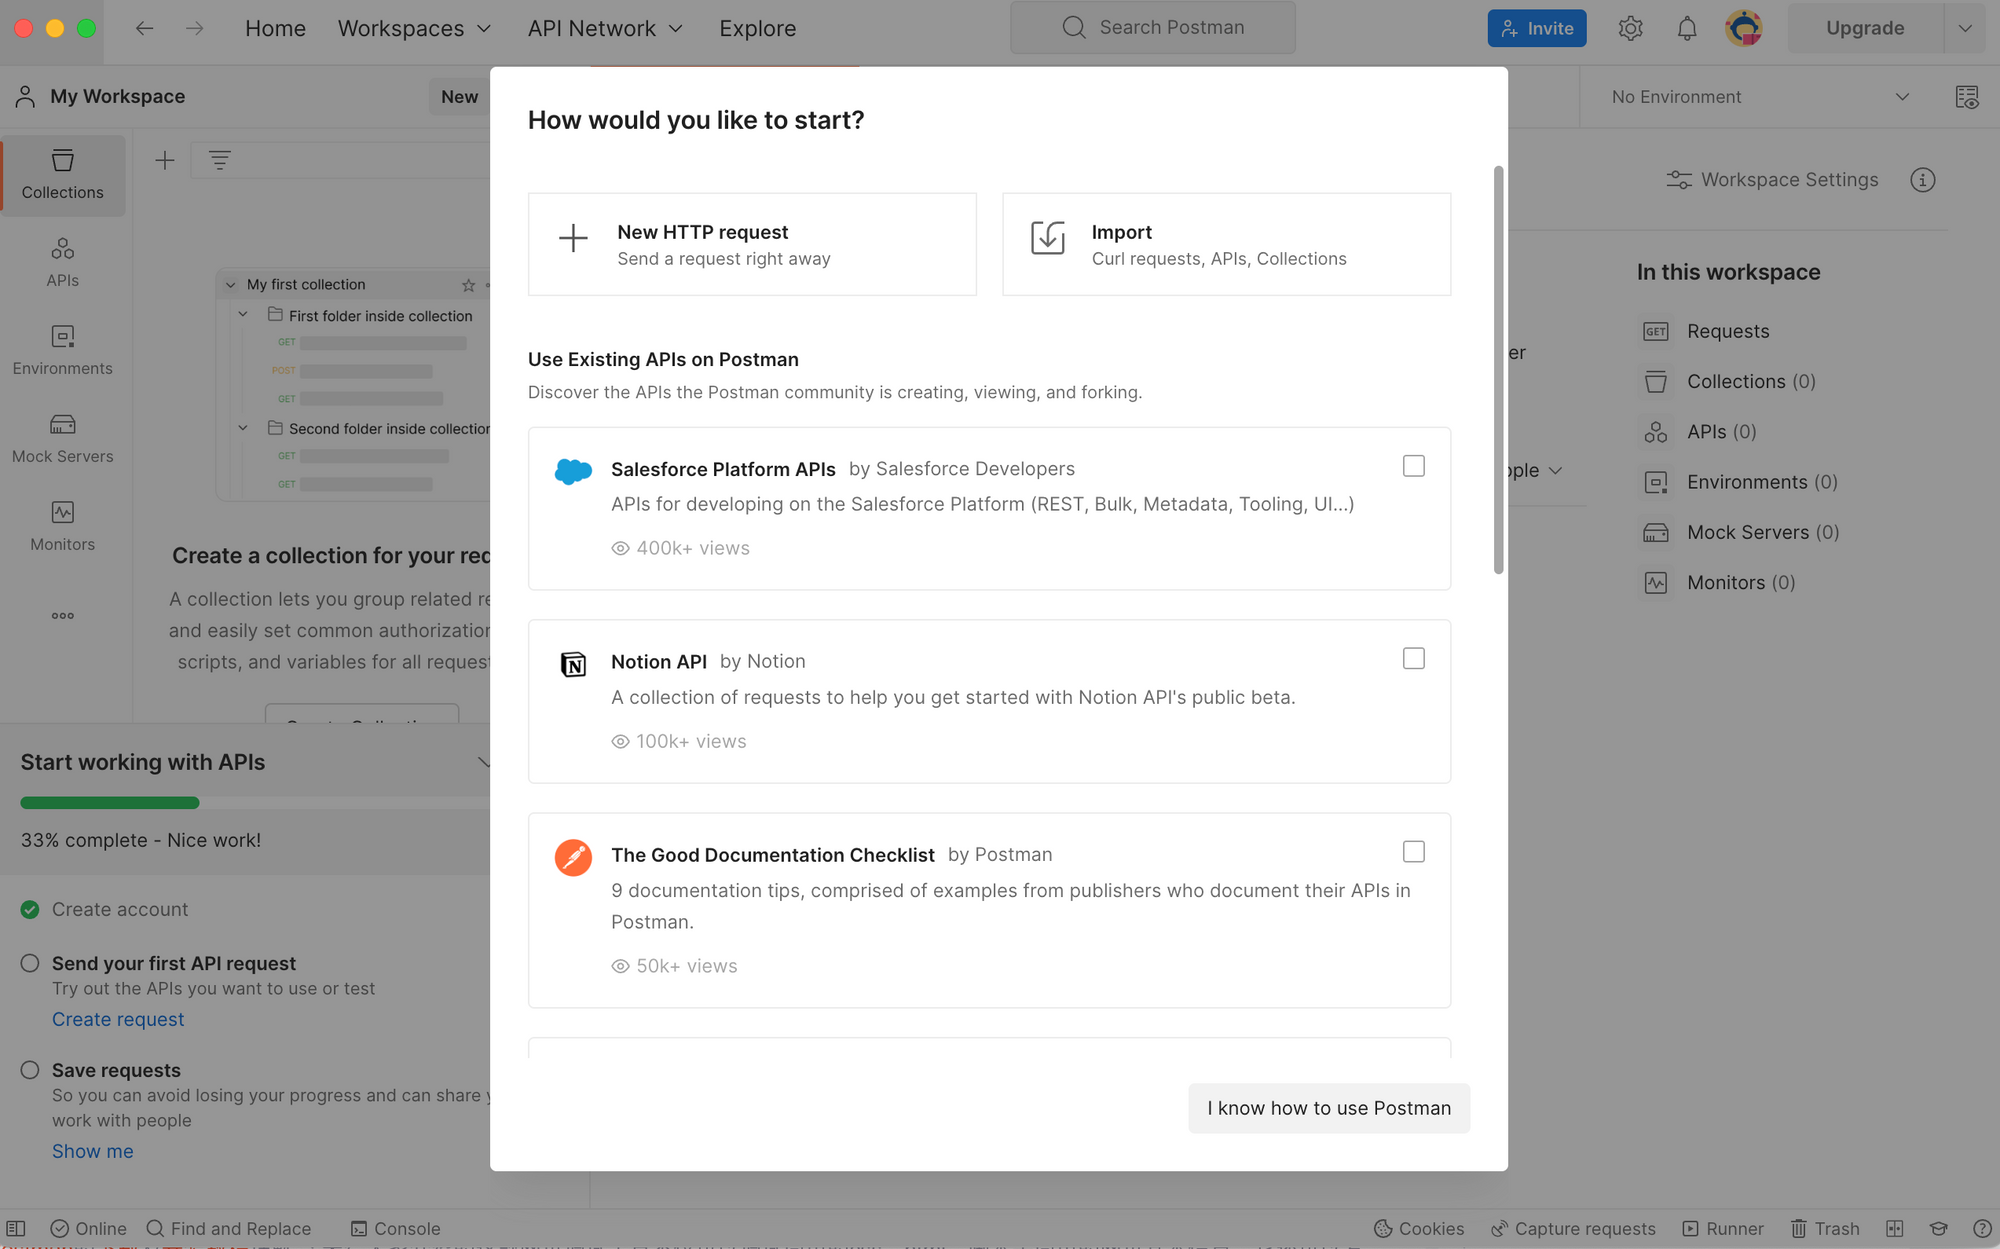Open the No Environment selector dropdown
2000x1249 pixels.
pos(1760,97)
